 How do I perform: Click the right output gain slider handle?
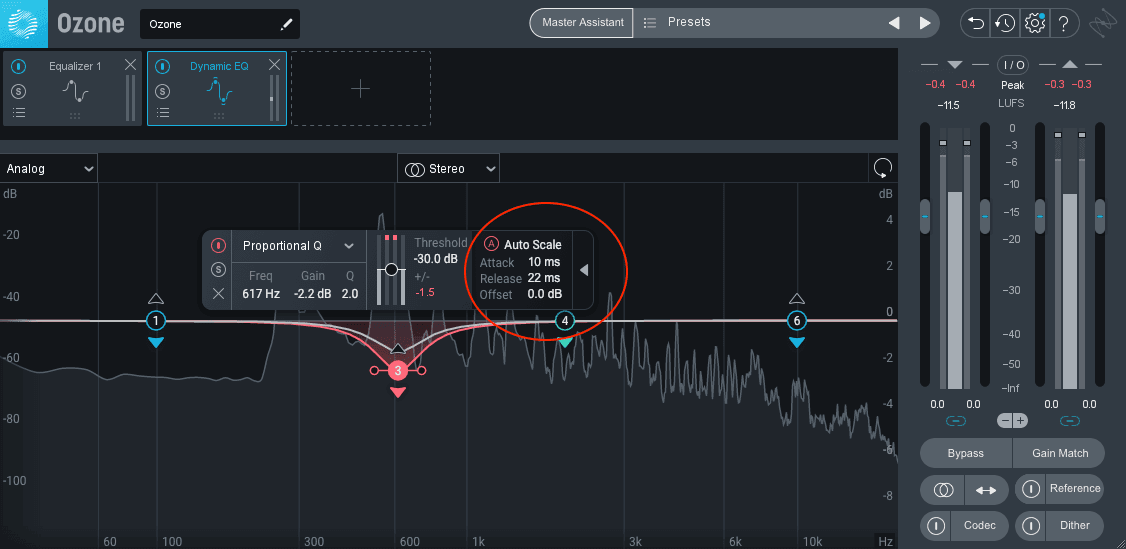1099,216
